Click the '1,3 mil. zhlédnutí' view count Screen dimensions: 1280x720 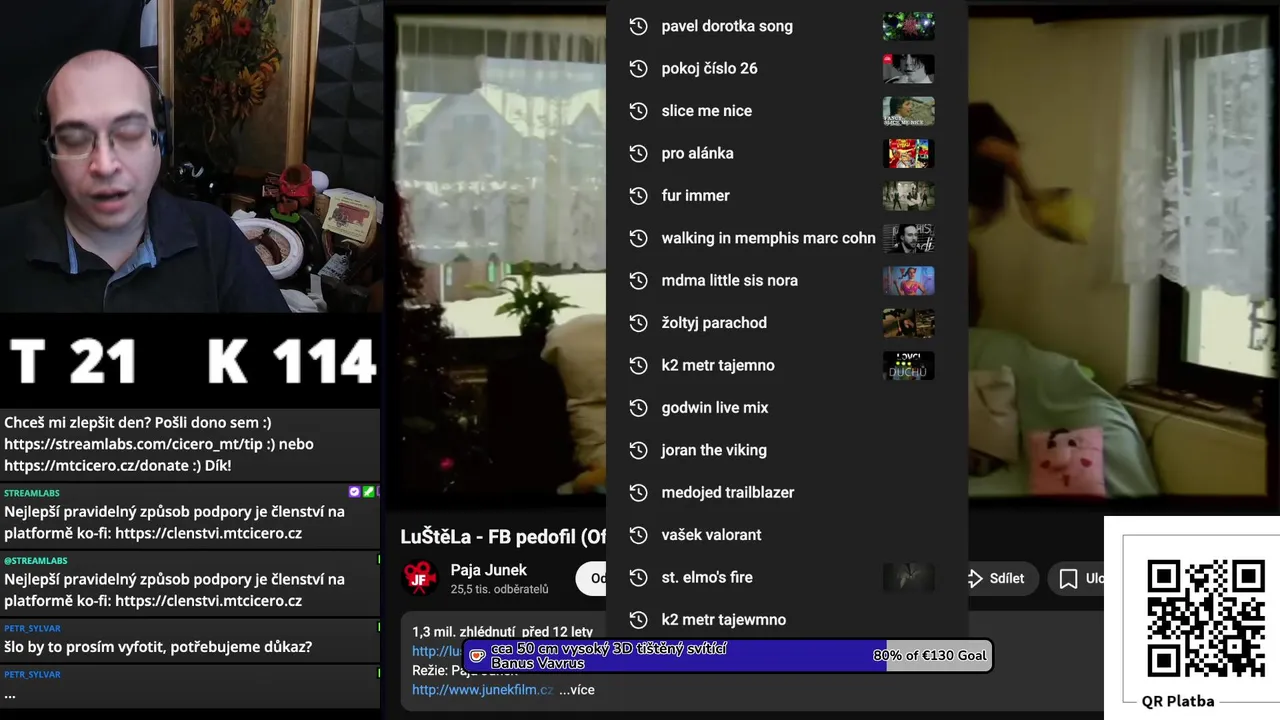click(464, 632)
